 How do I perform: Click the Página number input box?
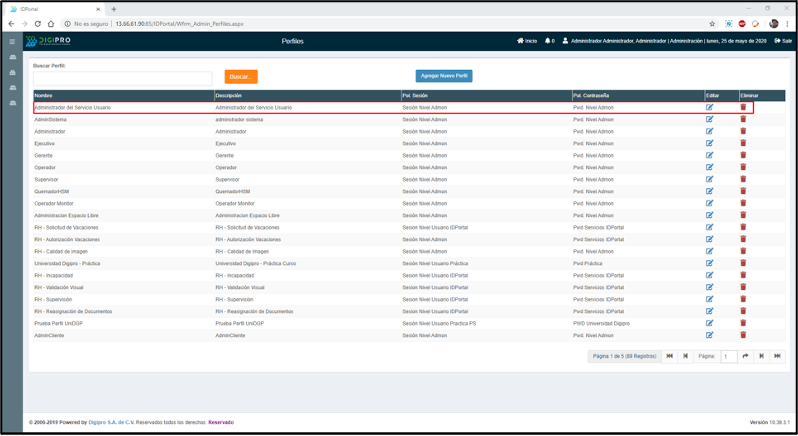(x=728, y=356)
